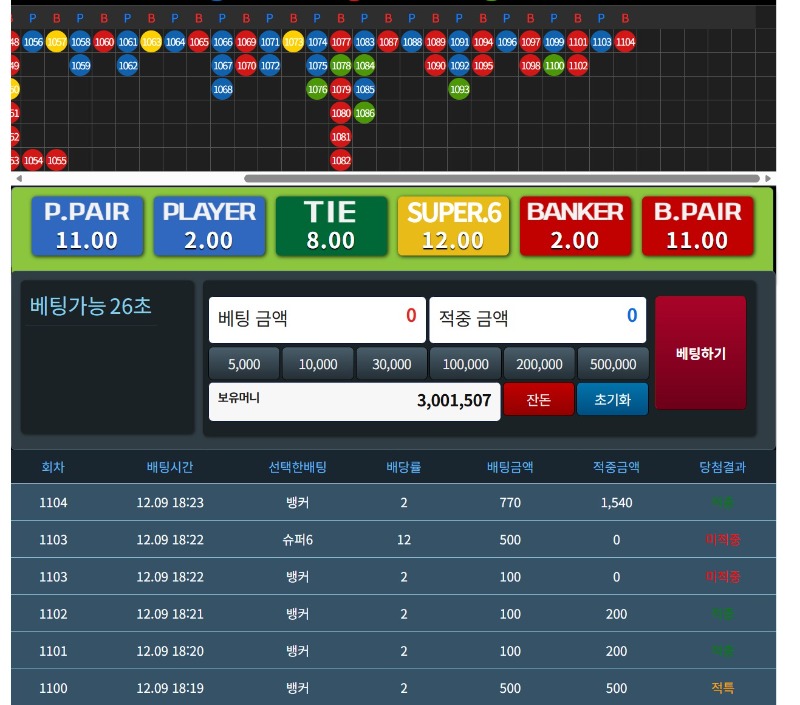Add the 500,000 chip amount
The image size is (800, 705).
point(613,364)
